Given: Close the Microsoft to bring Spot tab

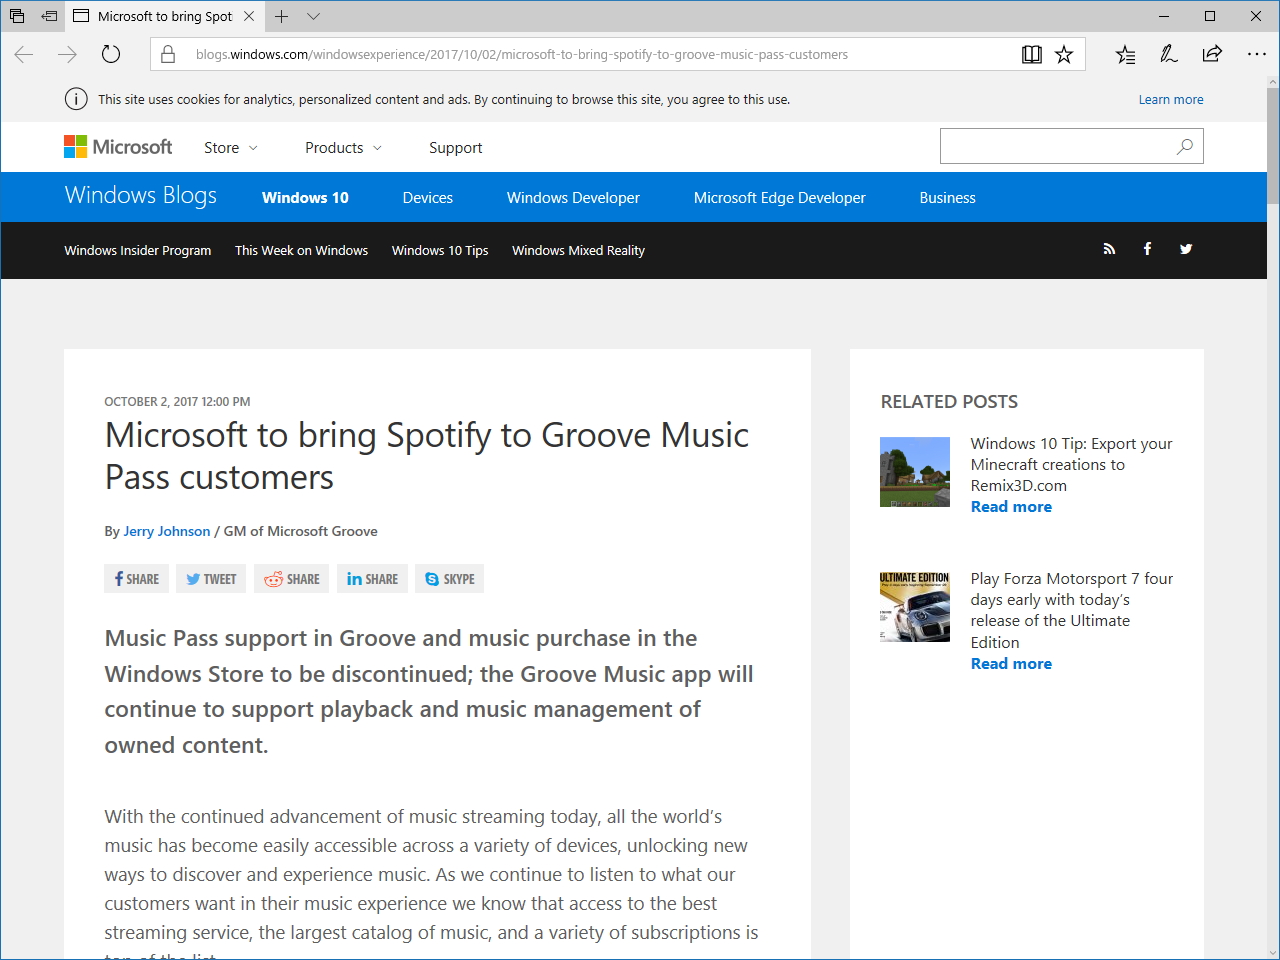Looking at the screenshot, I should coord(249,16).
